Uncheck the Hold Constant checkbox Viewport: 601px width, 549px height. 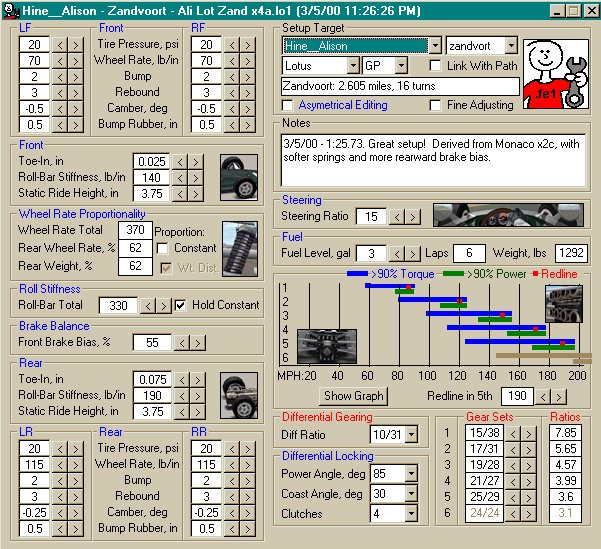pyautogui.click(x=181, y=305)
